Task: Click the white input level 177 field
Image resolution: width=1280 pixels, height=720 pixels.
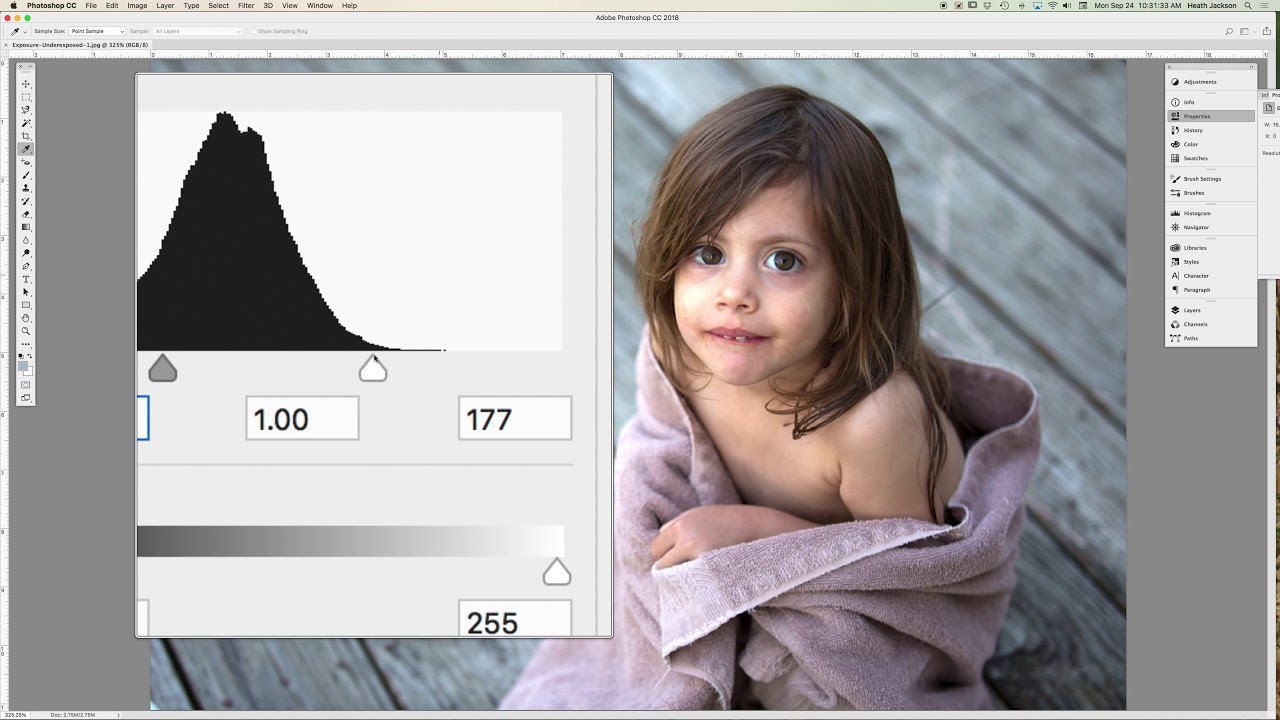Action: coord(515,418)
